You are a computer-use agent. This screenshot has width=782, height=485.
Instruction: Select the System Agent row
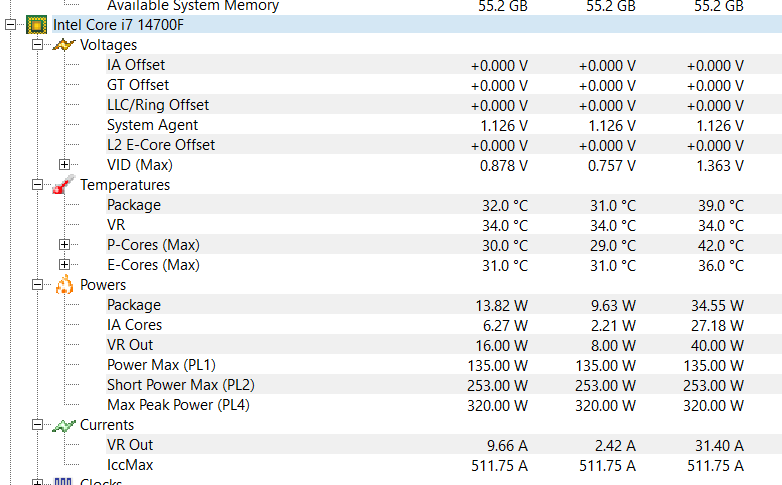pyautogui.click(x=444, y=125)
